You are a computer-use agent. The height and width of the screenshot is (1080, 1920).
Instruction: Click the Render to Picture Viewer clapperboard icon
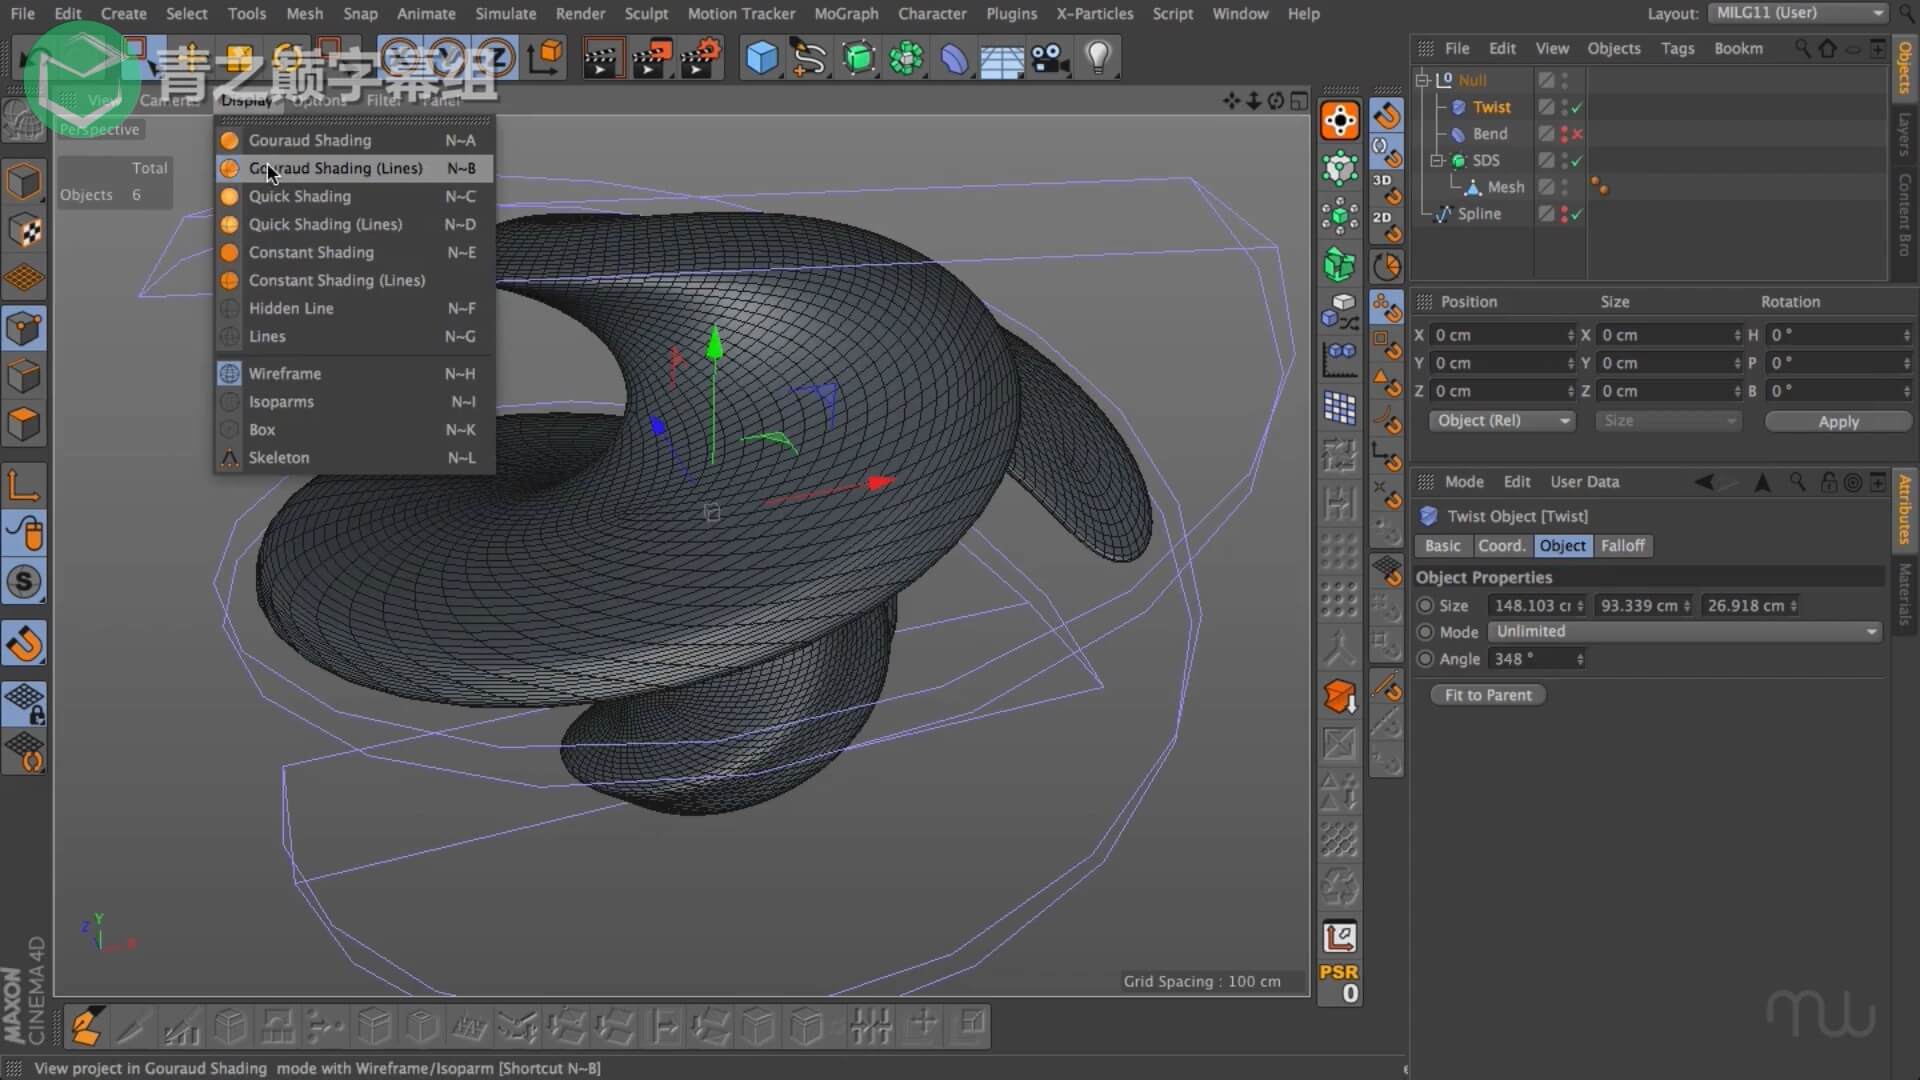(651, 57)
